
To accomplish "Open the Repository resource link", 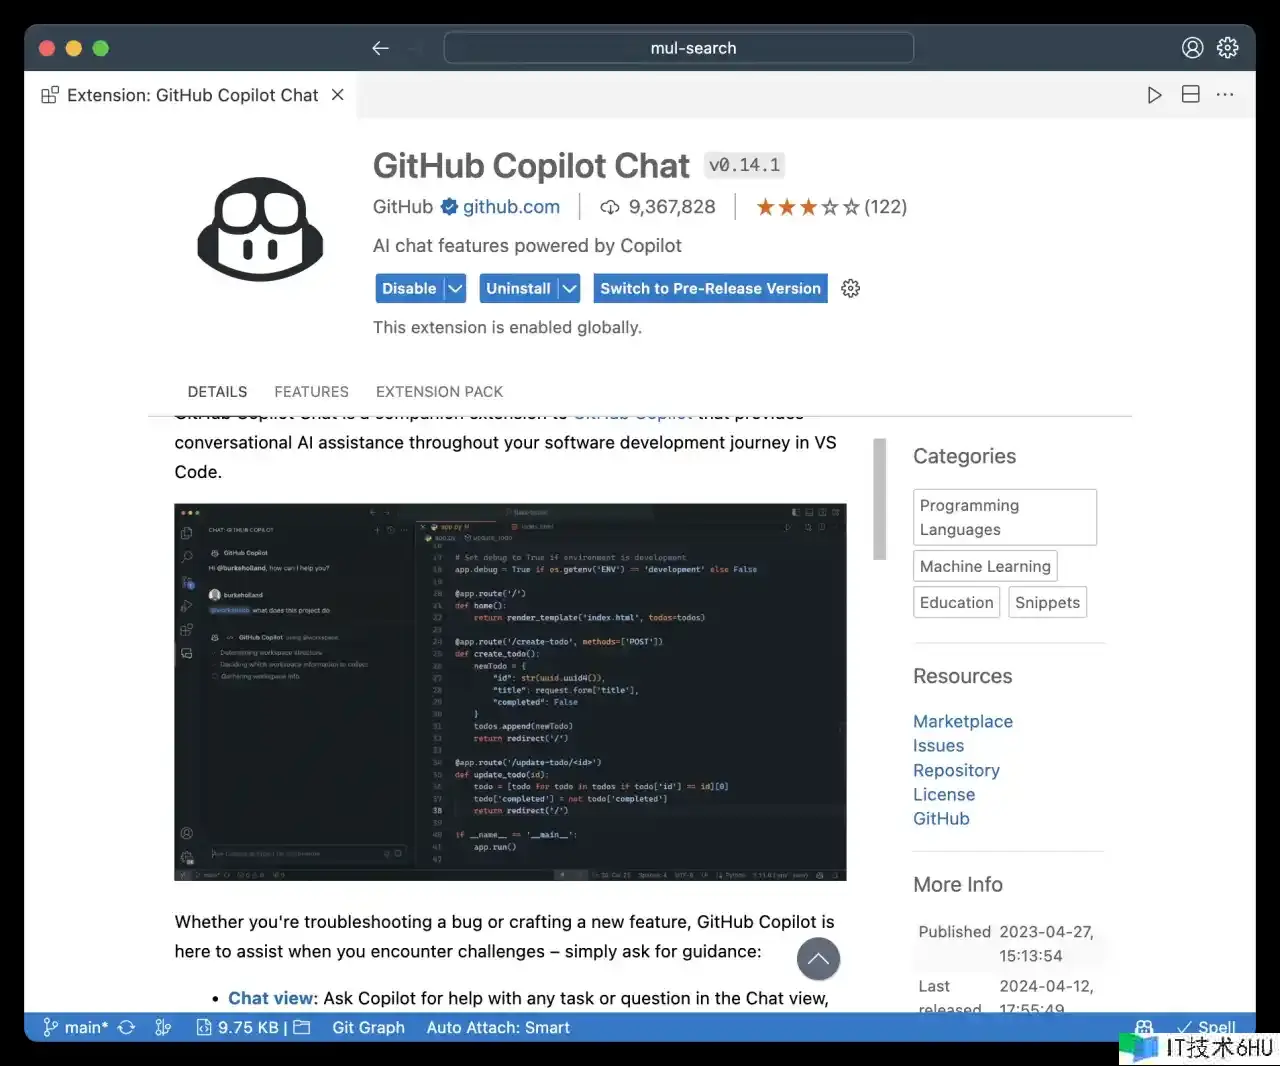I will tap(956, 770).
